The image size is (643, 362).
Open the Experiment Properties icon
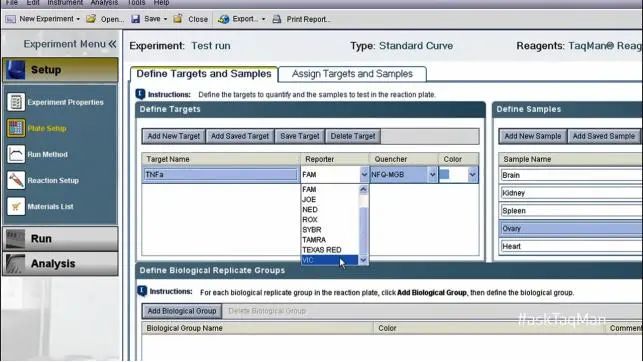(x=16, y=102)
